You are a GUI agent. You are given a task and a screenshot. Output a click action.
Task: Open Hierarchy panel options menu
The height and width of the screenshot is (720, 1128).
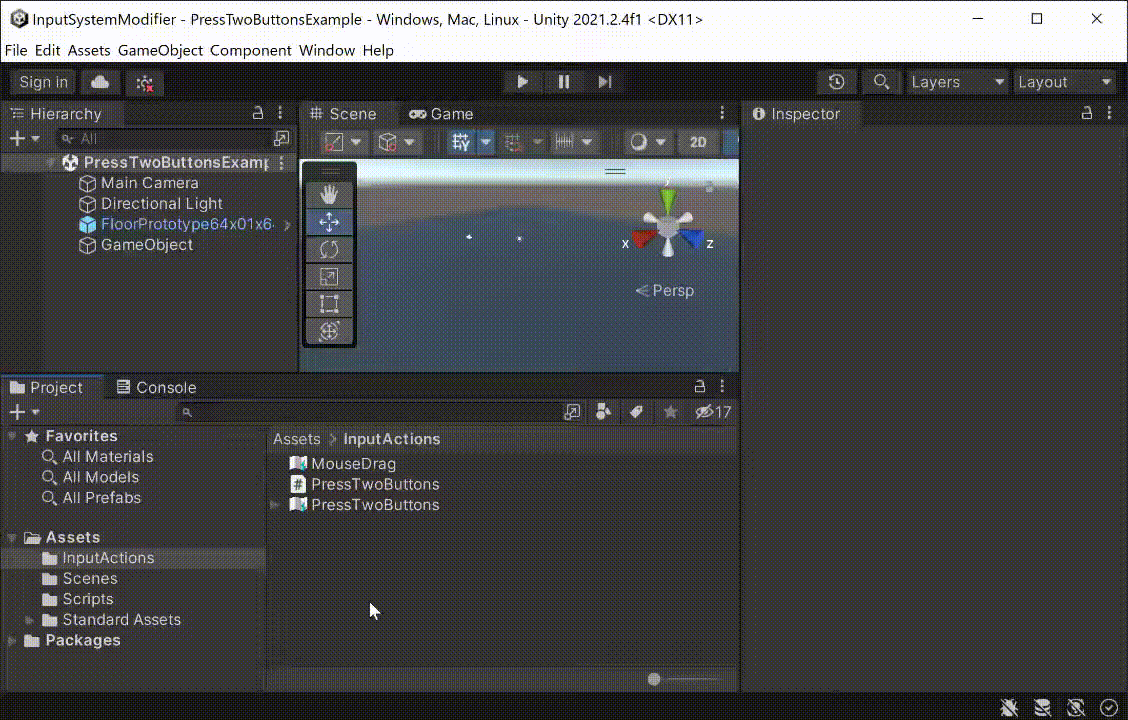pos(281,113)
